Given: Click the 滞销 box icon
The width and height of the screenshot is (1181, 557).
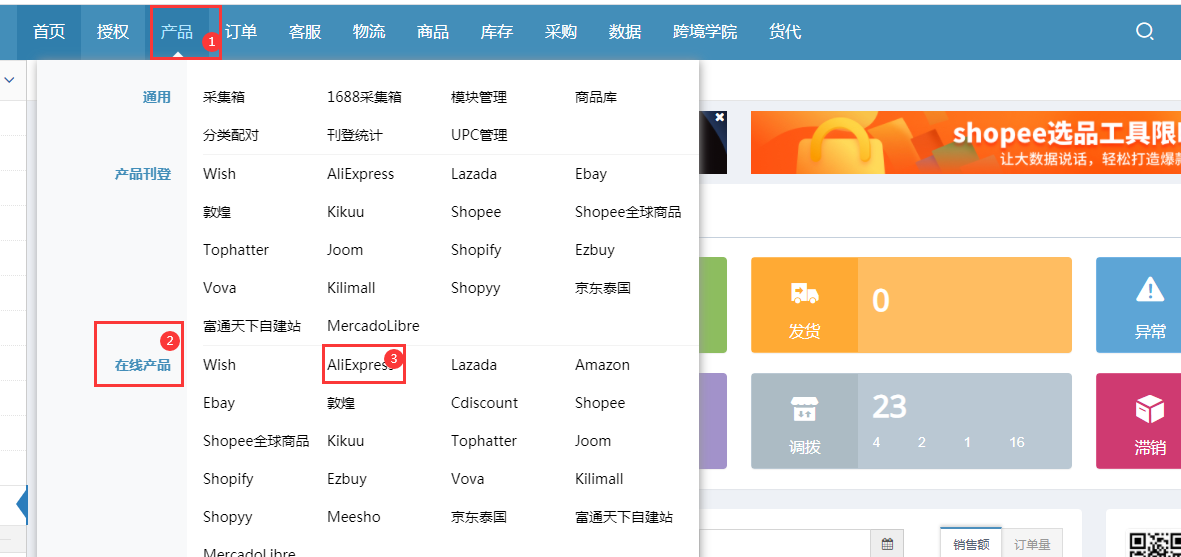Looking at the screenshot, I should click(x=1149, y=409).
